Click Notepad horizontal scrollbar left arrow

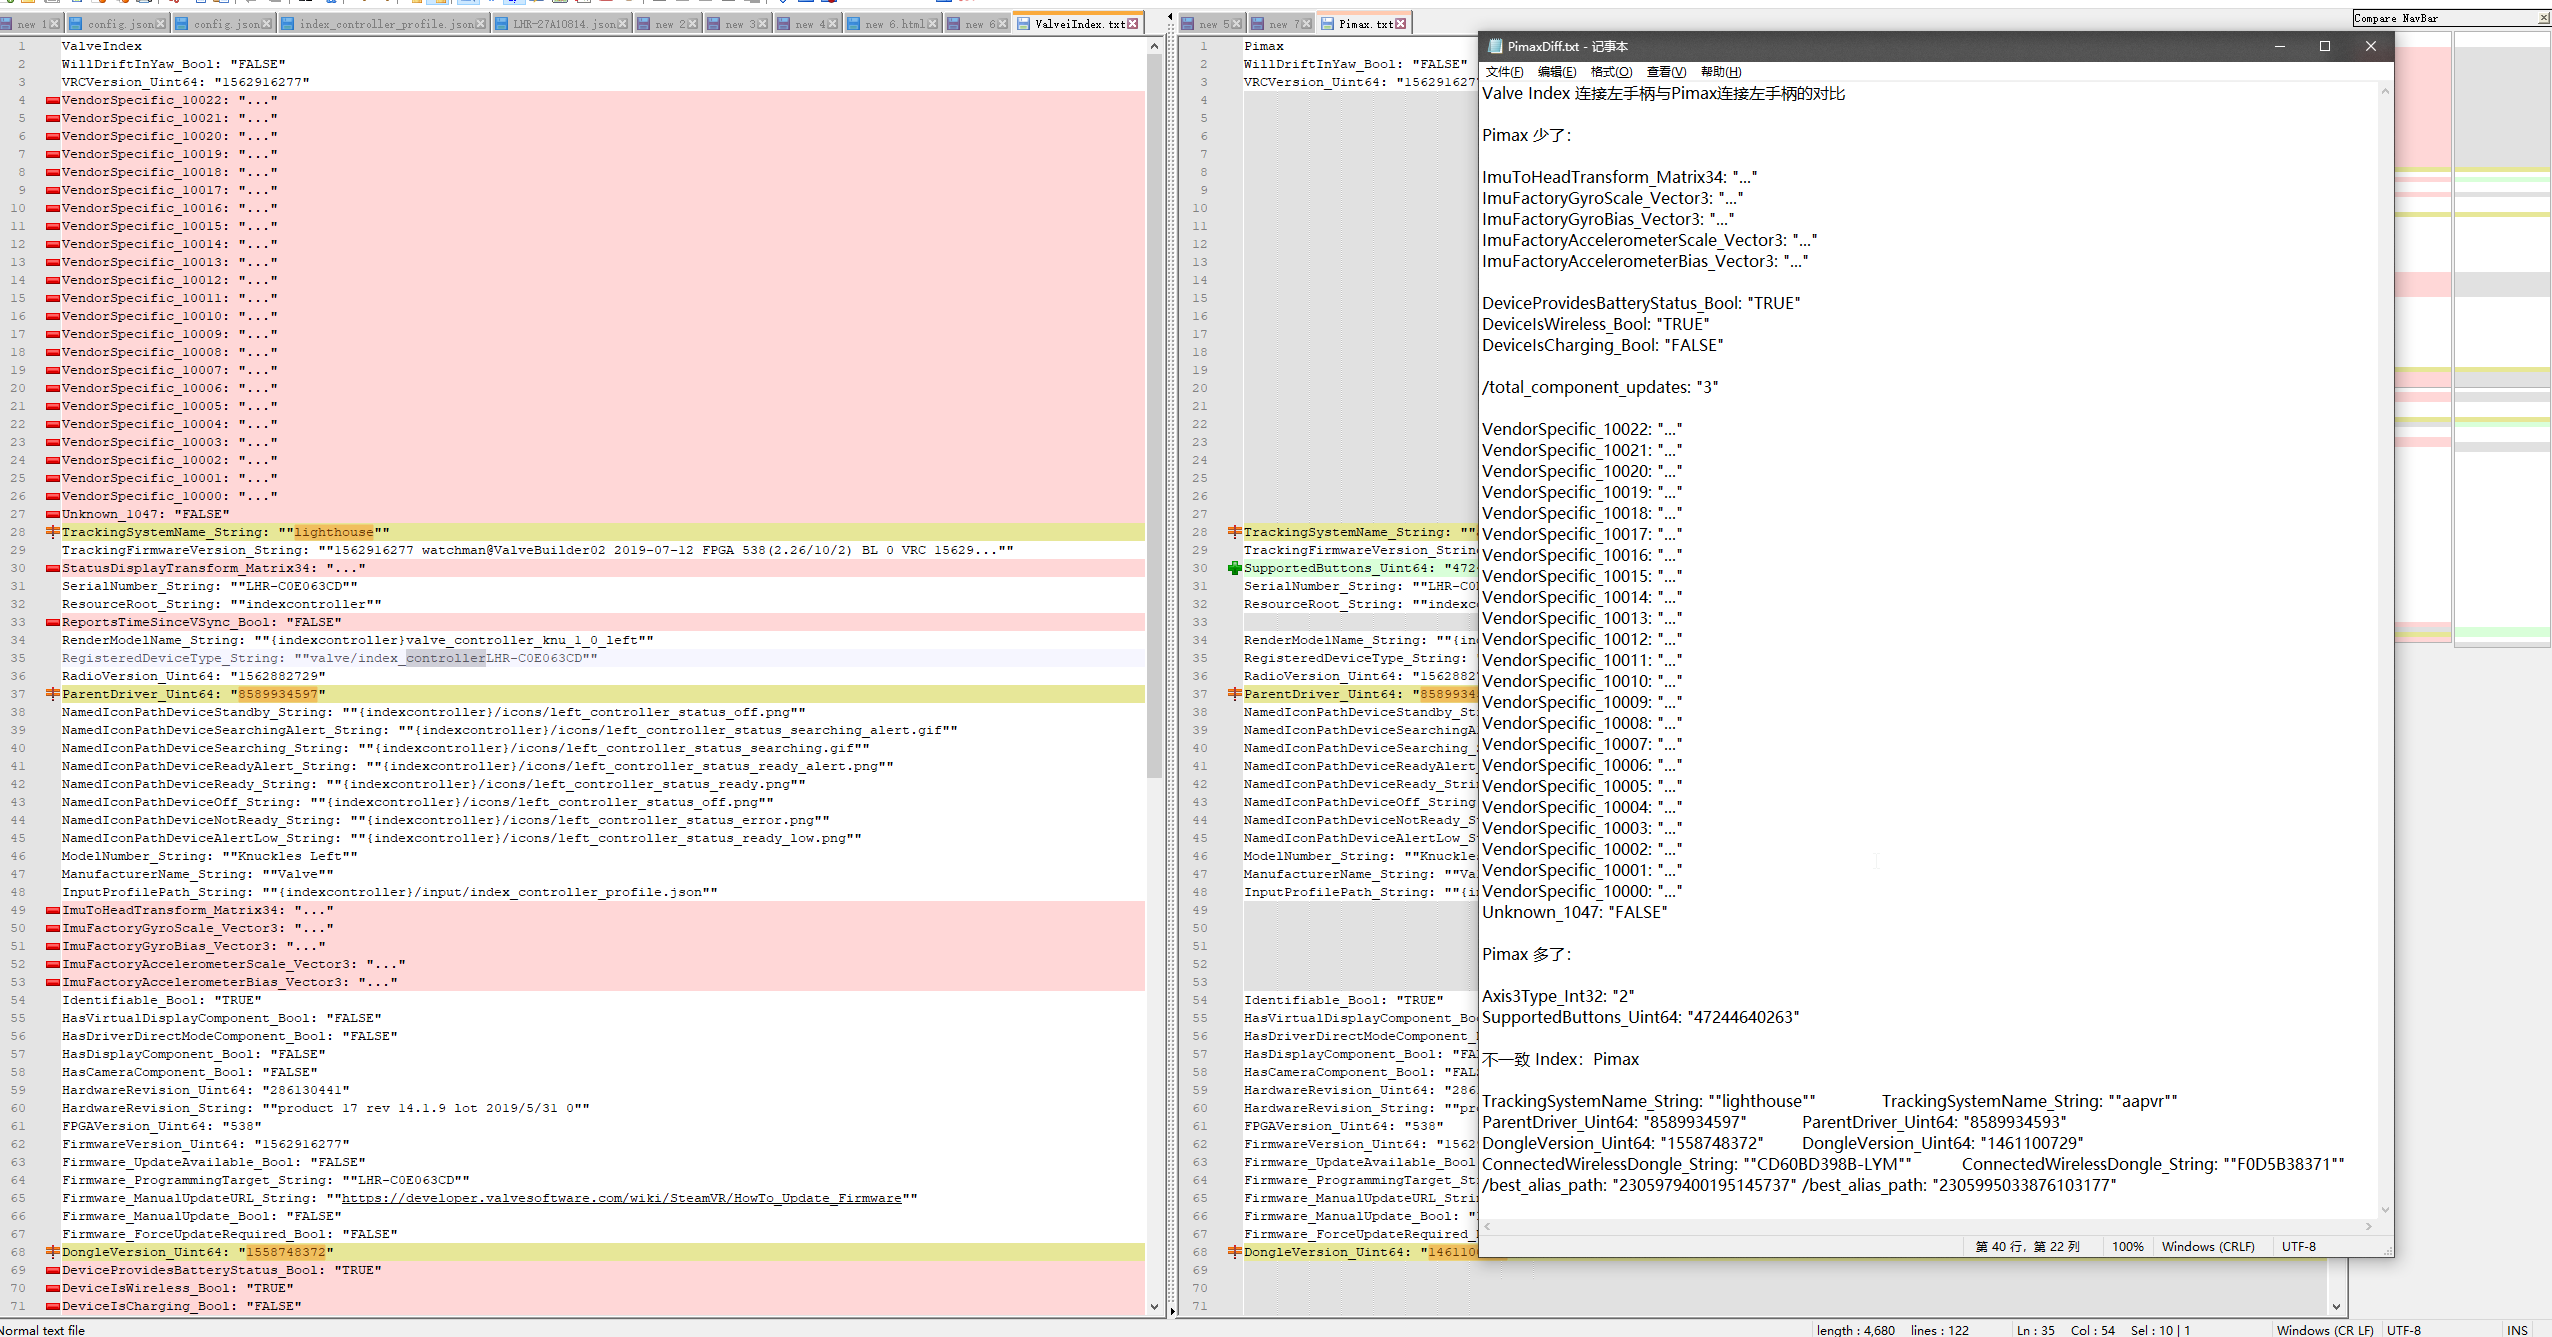point(1488,1226)
